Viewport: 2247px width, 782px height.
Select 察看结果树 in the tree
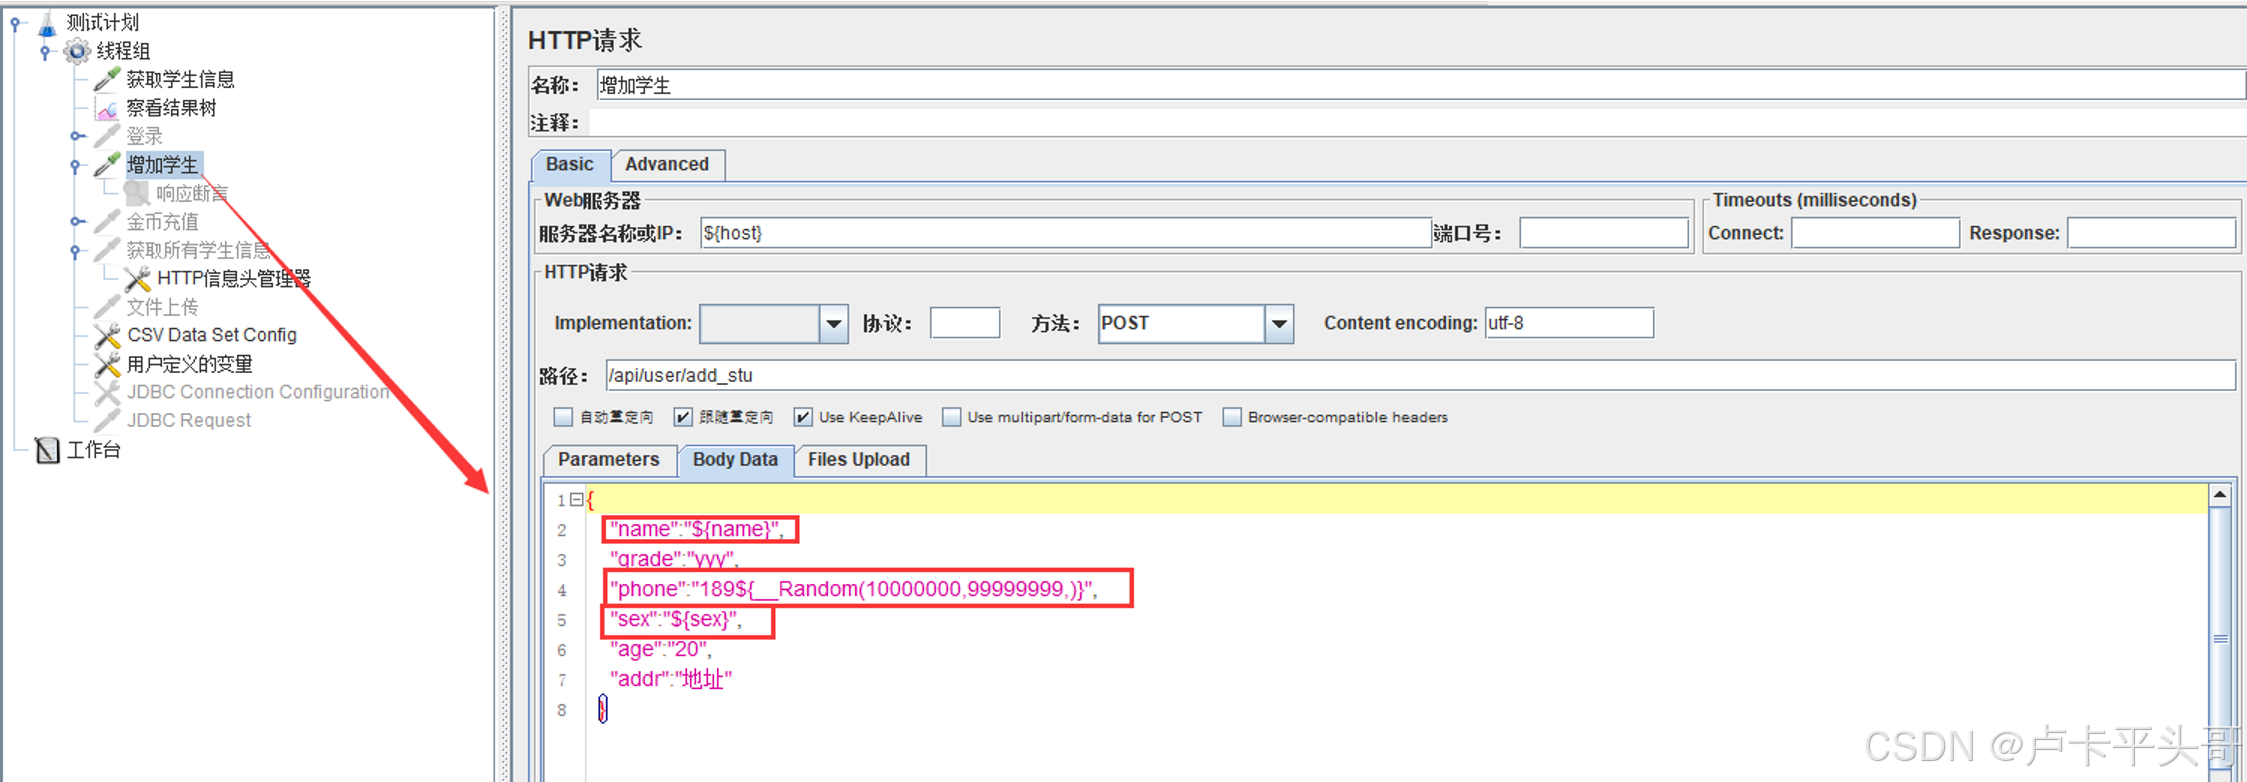click(171, 108)
